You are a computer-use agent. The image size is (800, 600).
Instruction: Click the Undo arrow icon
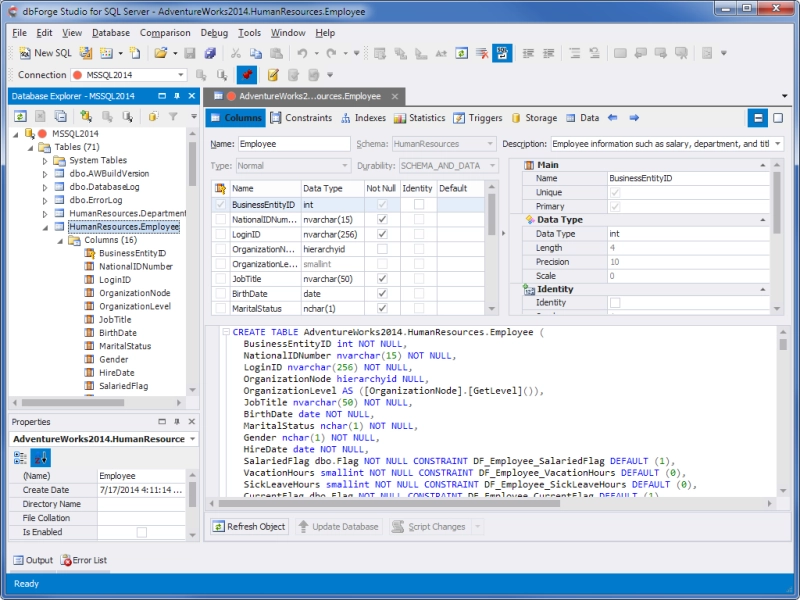302,53
